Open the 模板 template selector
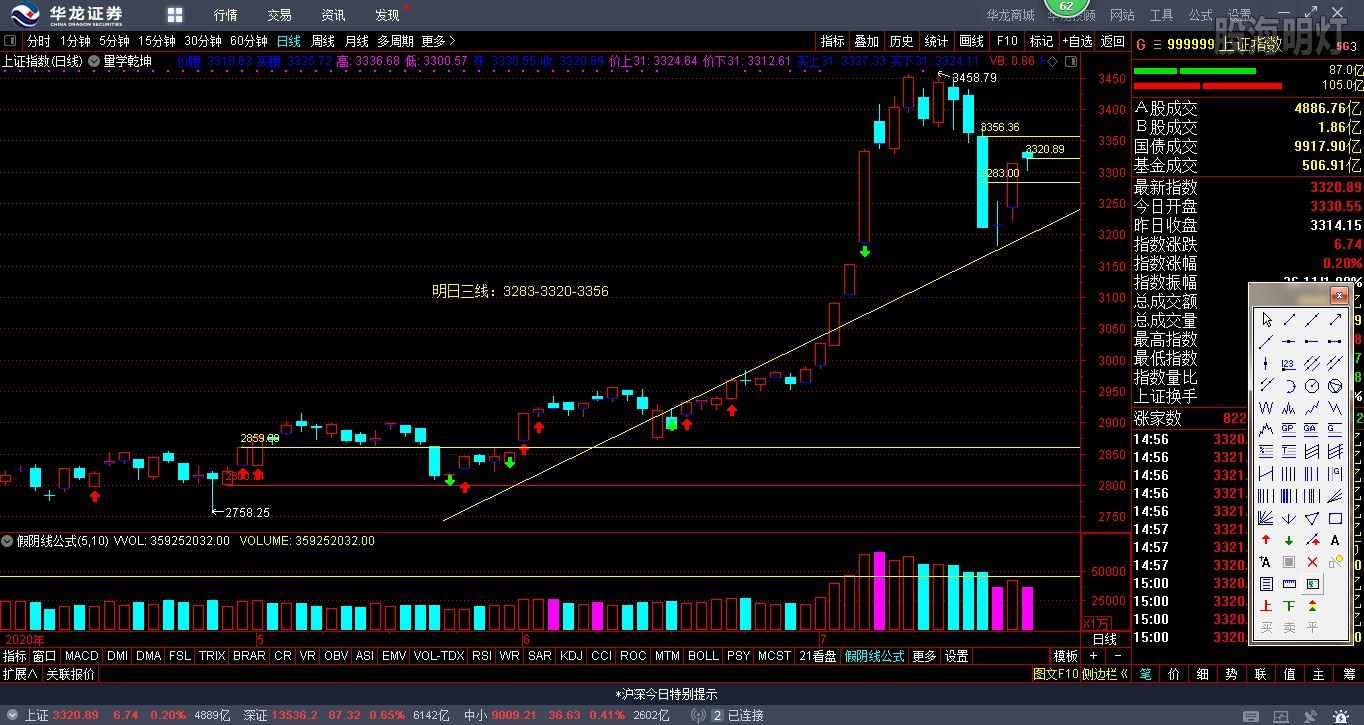 tap(1066, 656)
